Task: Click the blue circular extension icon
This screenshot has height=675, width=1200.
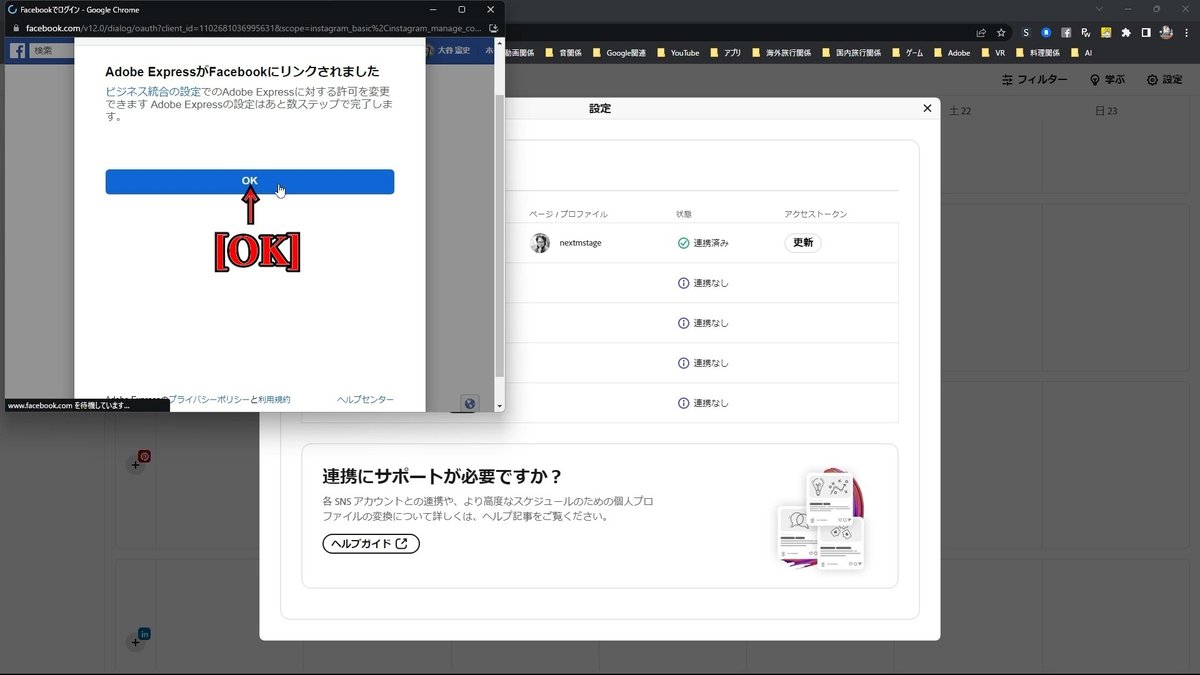Action: click(x=1046, y=32)
